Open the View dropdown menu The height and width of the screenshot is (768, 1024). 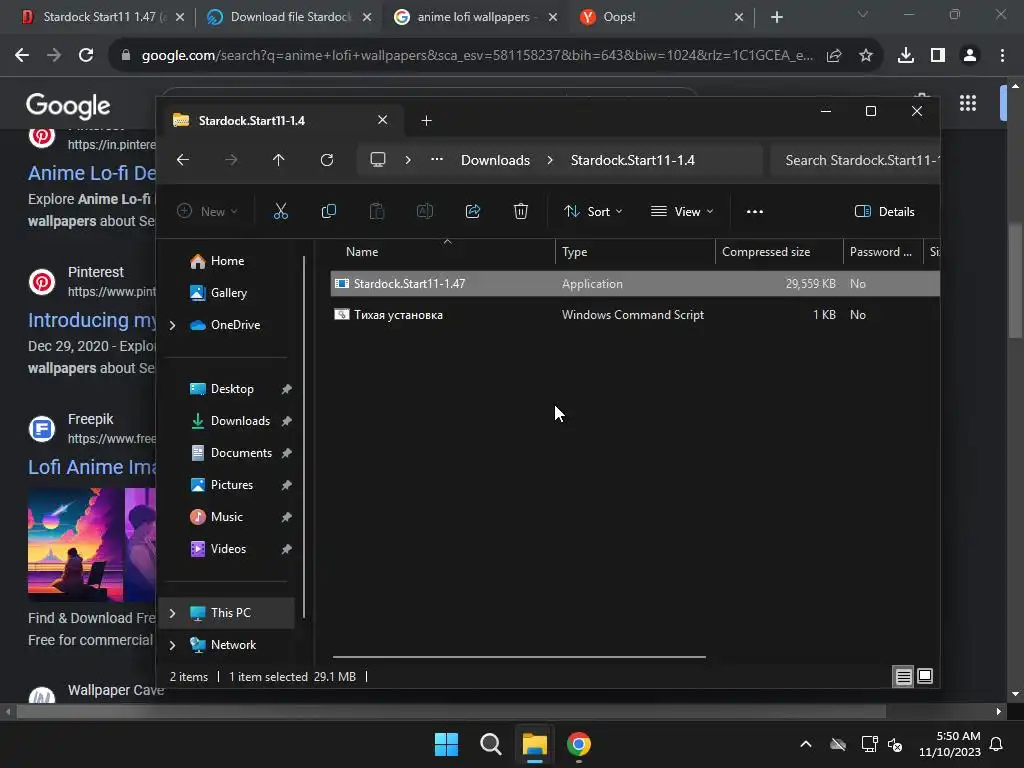(x=682, y=212)
